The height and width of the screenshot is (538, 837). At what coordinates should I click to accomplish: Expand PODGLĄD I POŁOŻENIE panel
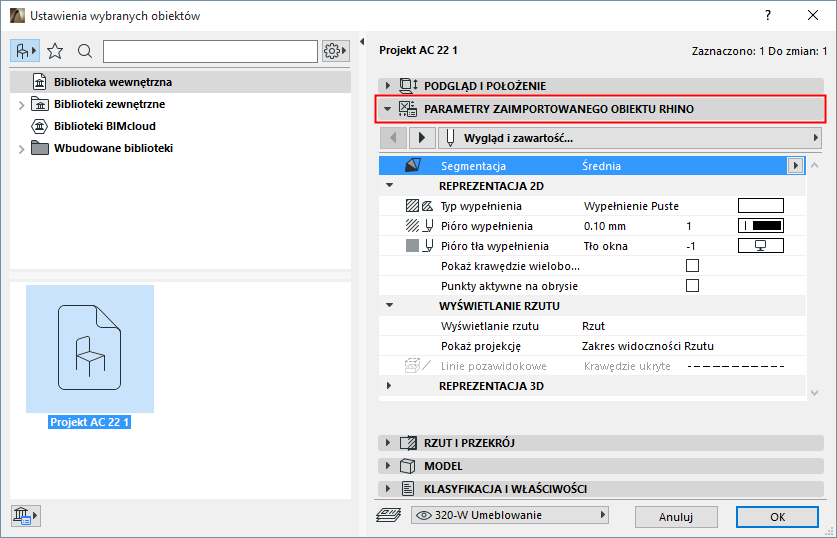(388, 85)
